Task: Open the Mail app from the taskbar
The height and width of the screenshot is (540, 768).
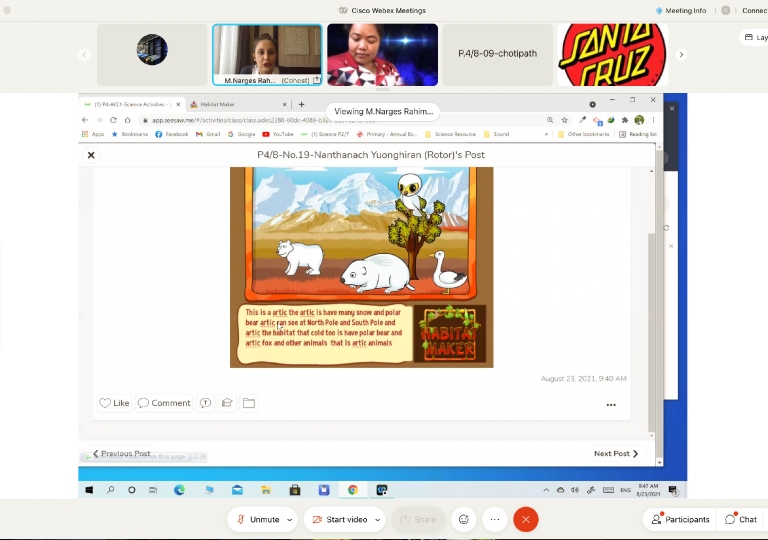Action: (238, 490)
